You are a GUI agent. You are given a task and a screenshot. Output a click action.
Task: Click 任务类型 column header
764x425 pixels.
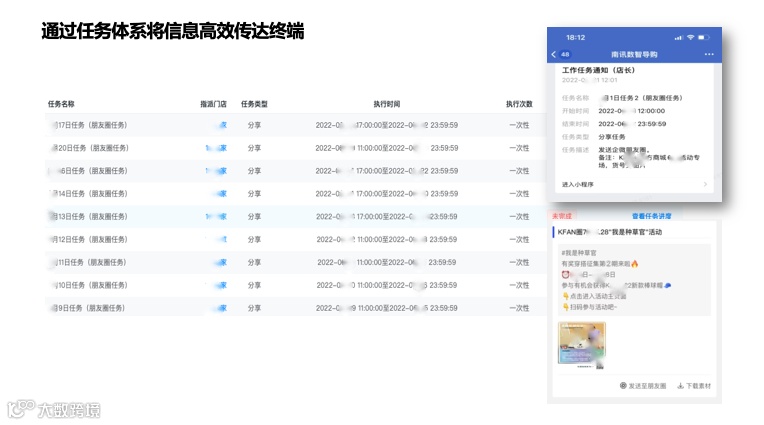tap(254, 104)
